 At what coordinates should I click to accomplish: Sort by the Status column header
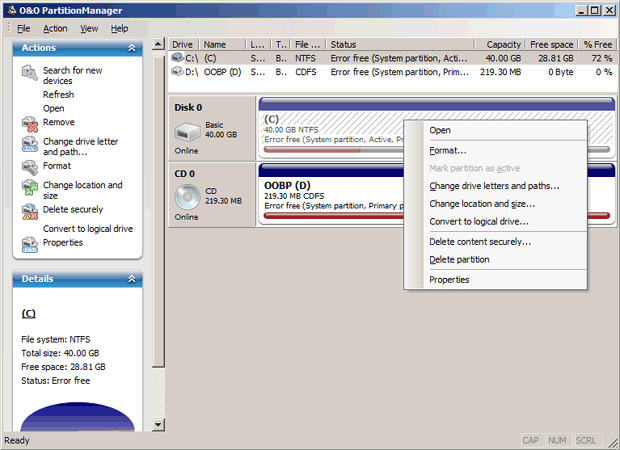click(x=401, y=44)
